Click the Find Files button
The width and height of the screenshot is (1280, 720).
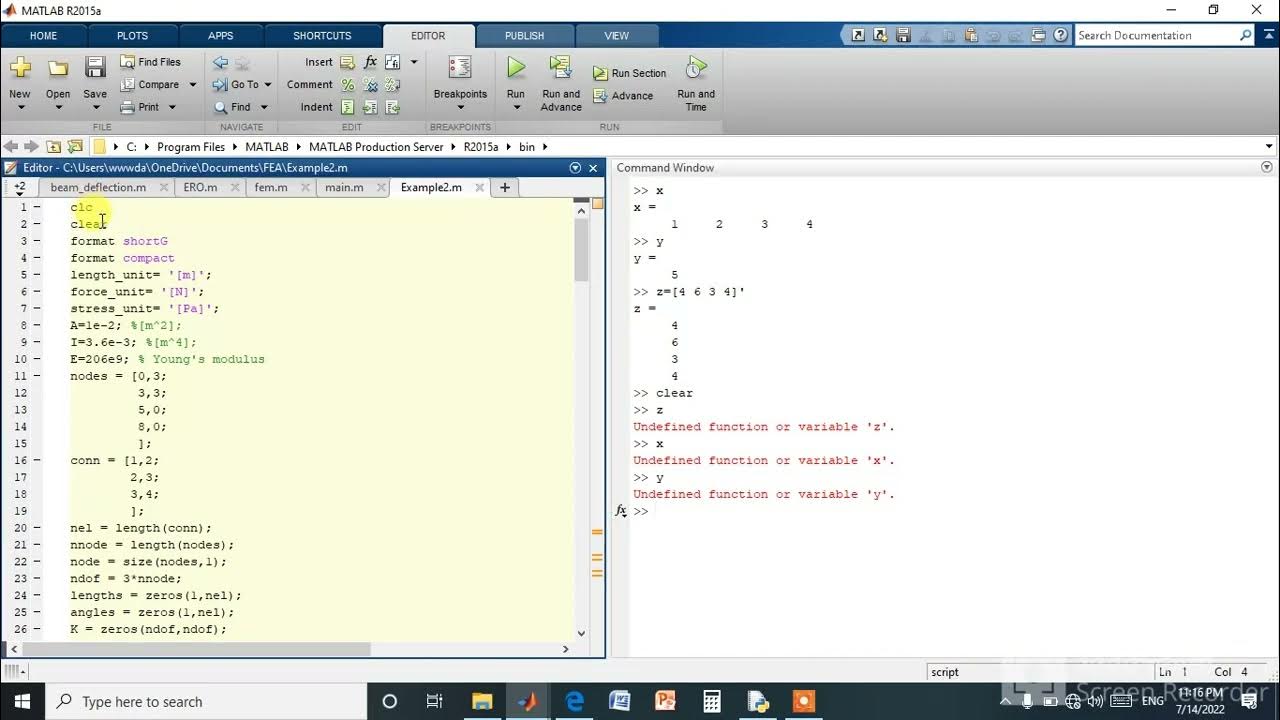click(151, 62)
